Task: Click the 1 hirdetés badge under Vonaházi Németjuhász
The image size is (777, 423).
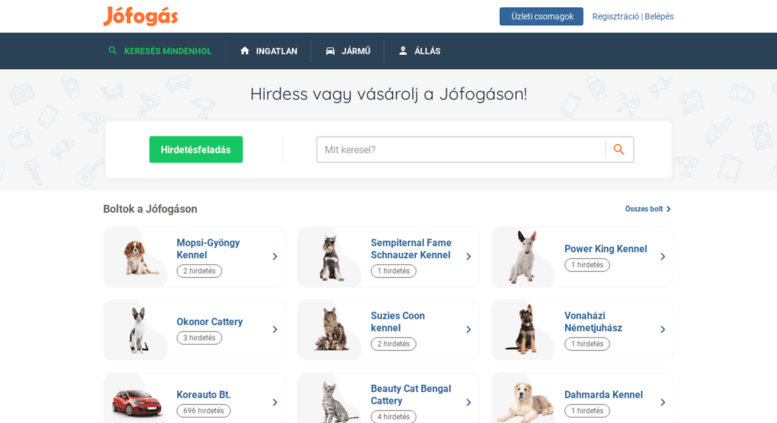Action: [587, 344]
